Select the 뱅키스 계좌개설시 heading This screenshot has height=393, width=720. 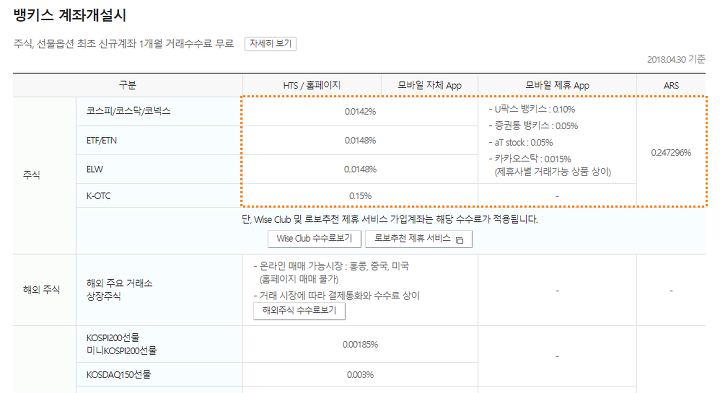(x=70, y=15)
